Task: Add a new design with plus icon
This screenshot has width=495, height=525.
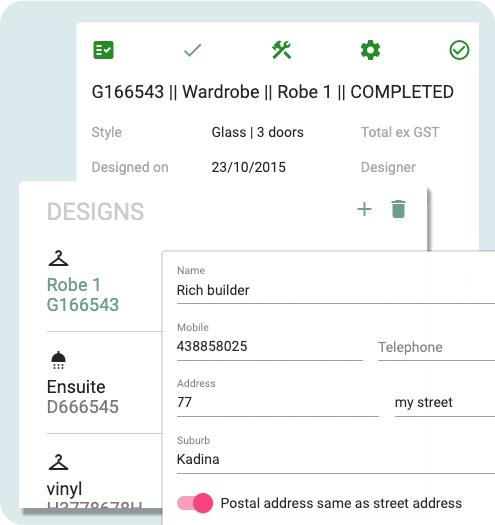Action: (x=364, y=210)
